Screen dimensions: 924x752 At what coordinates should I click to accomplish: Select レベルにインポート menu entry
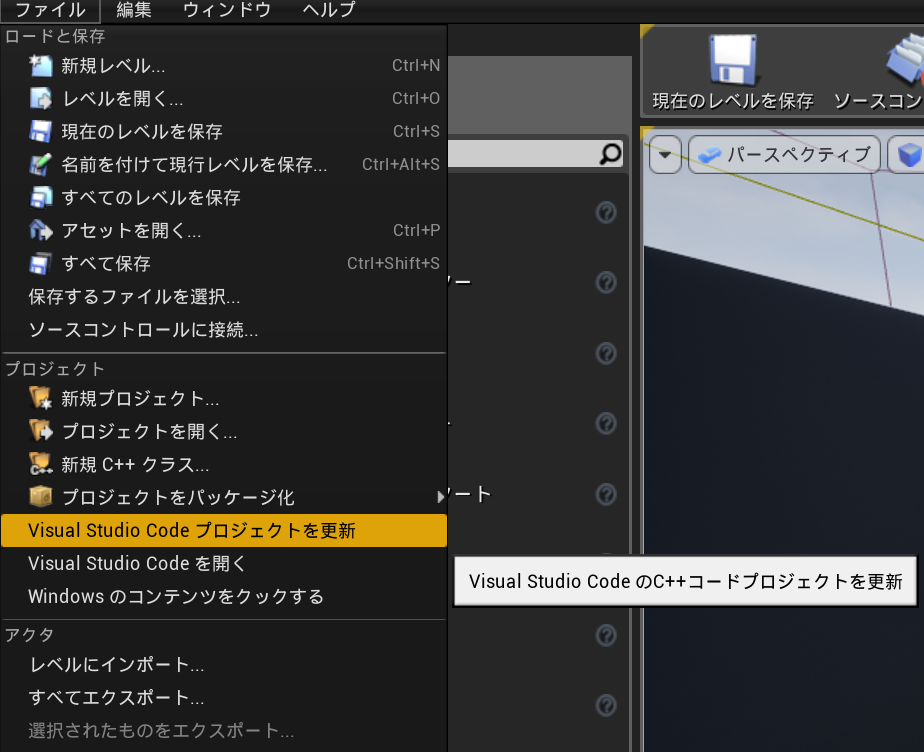(223, 665)
